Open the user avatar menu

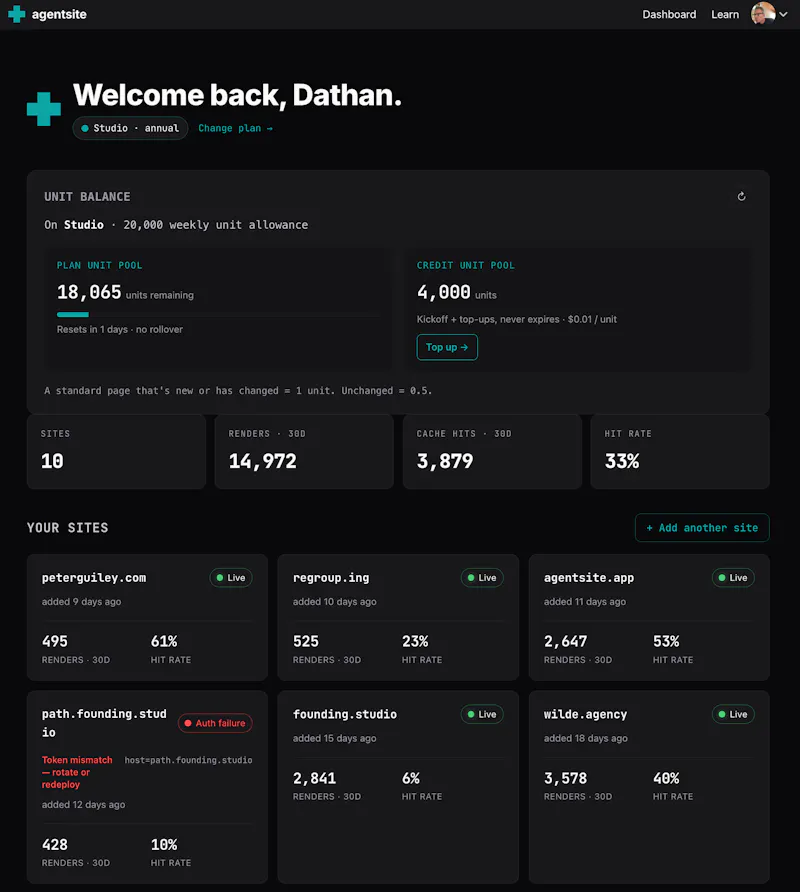[762, 14]
